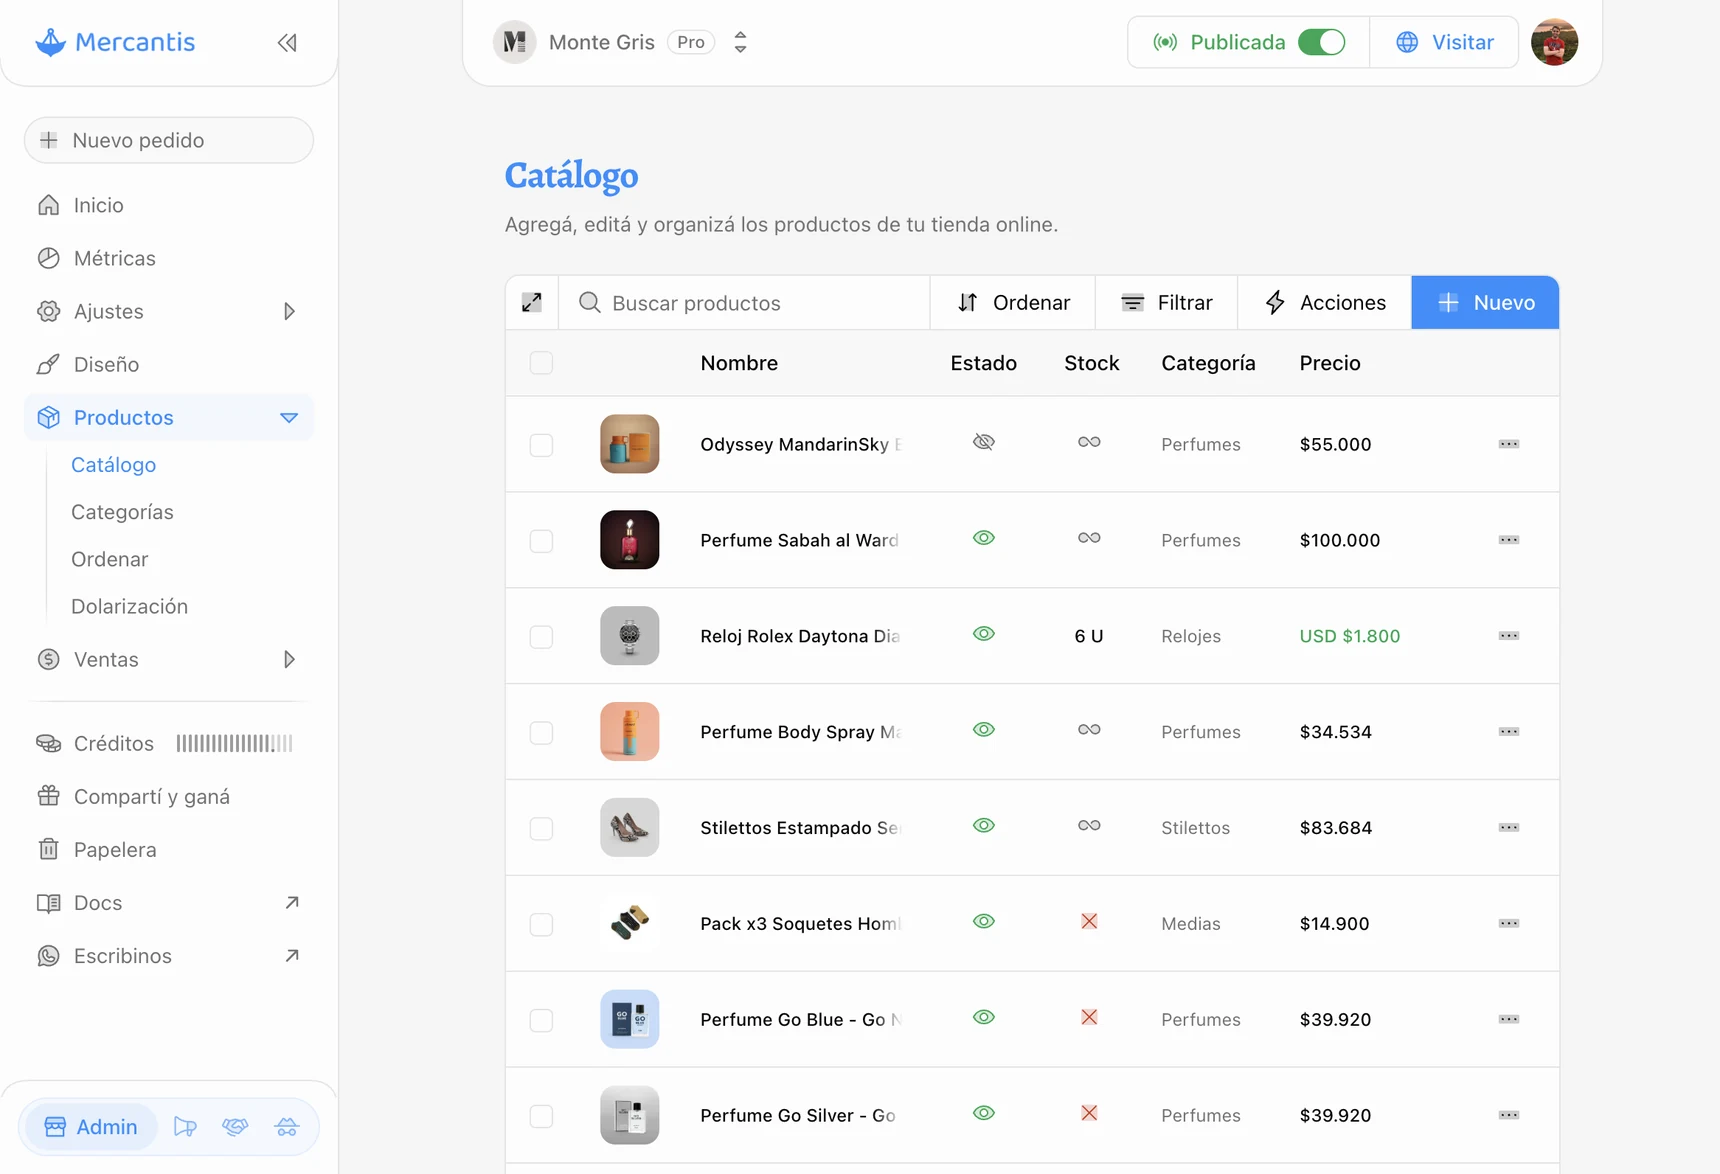Open row menu for Pack x3 Soquetes
This screenshot has width=1720, height=1174.
click(1509, 923)
